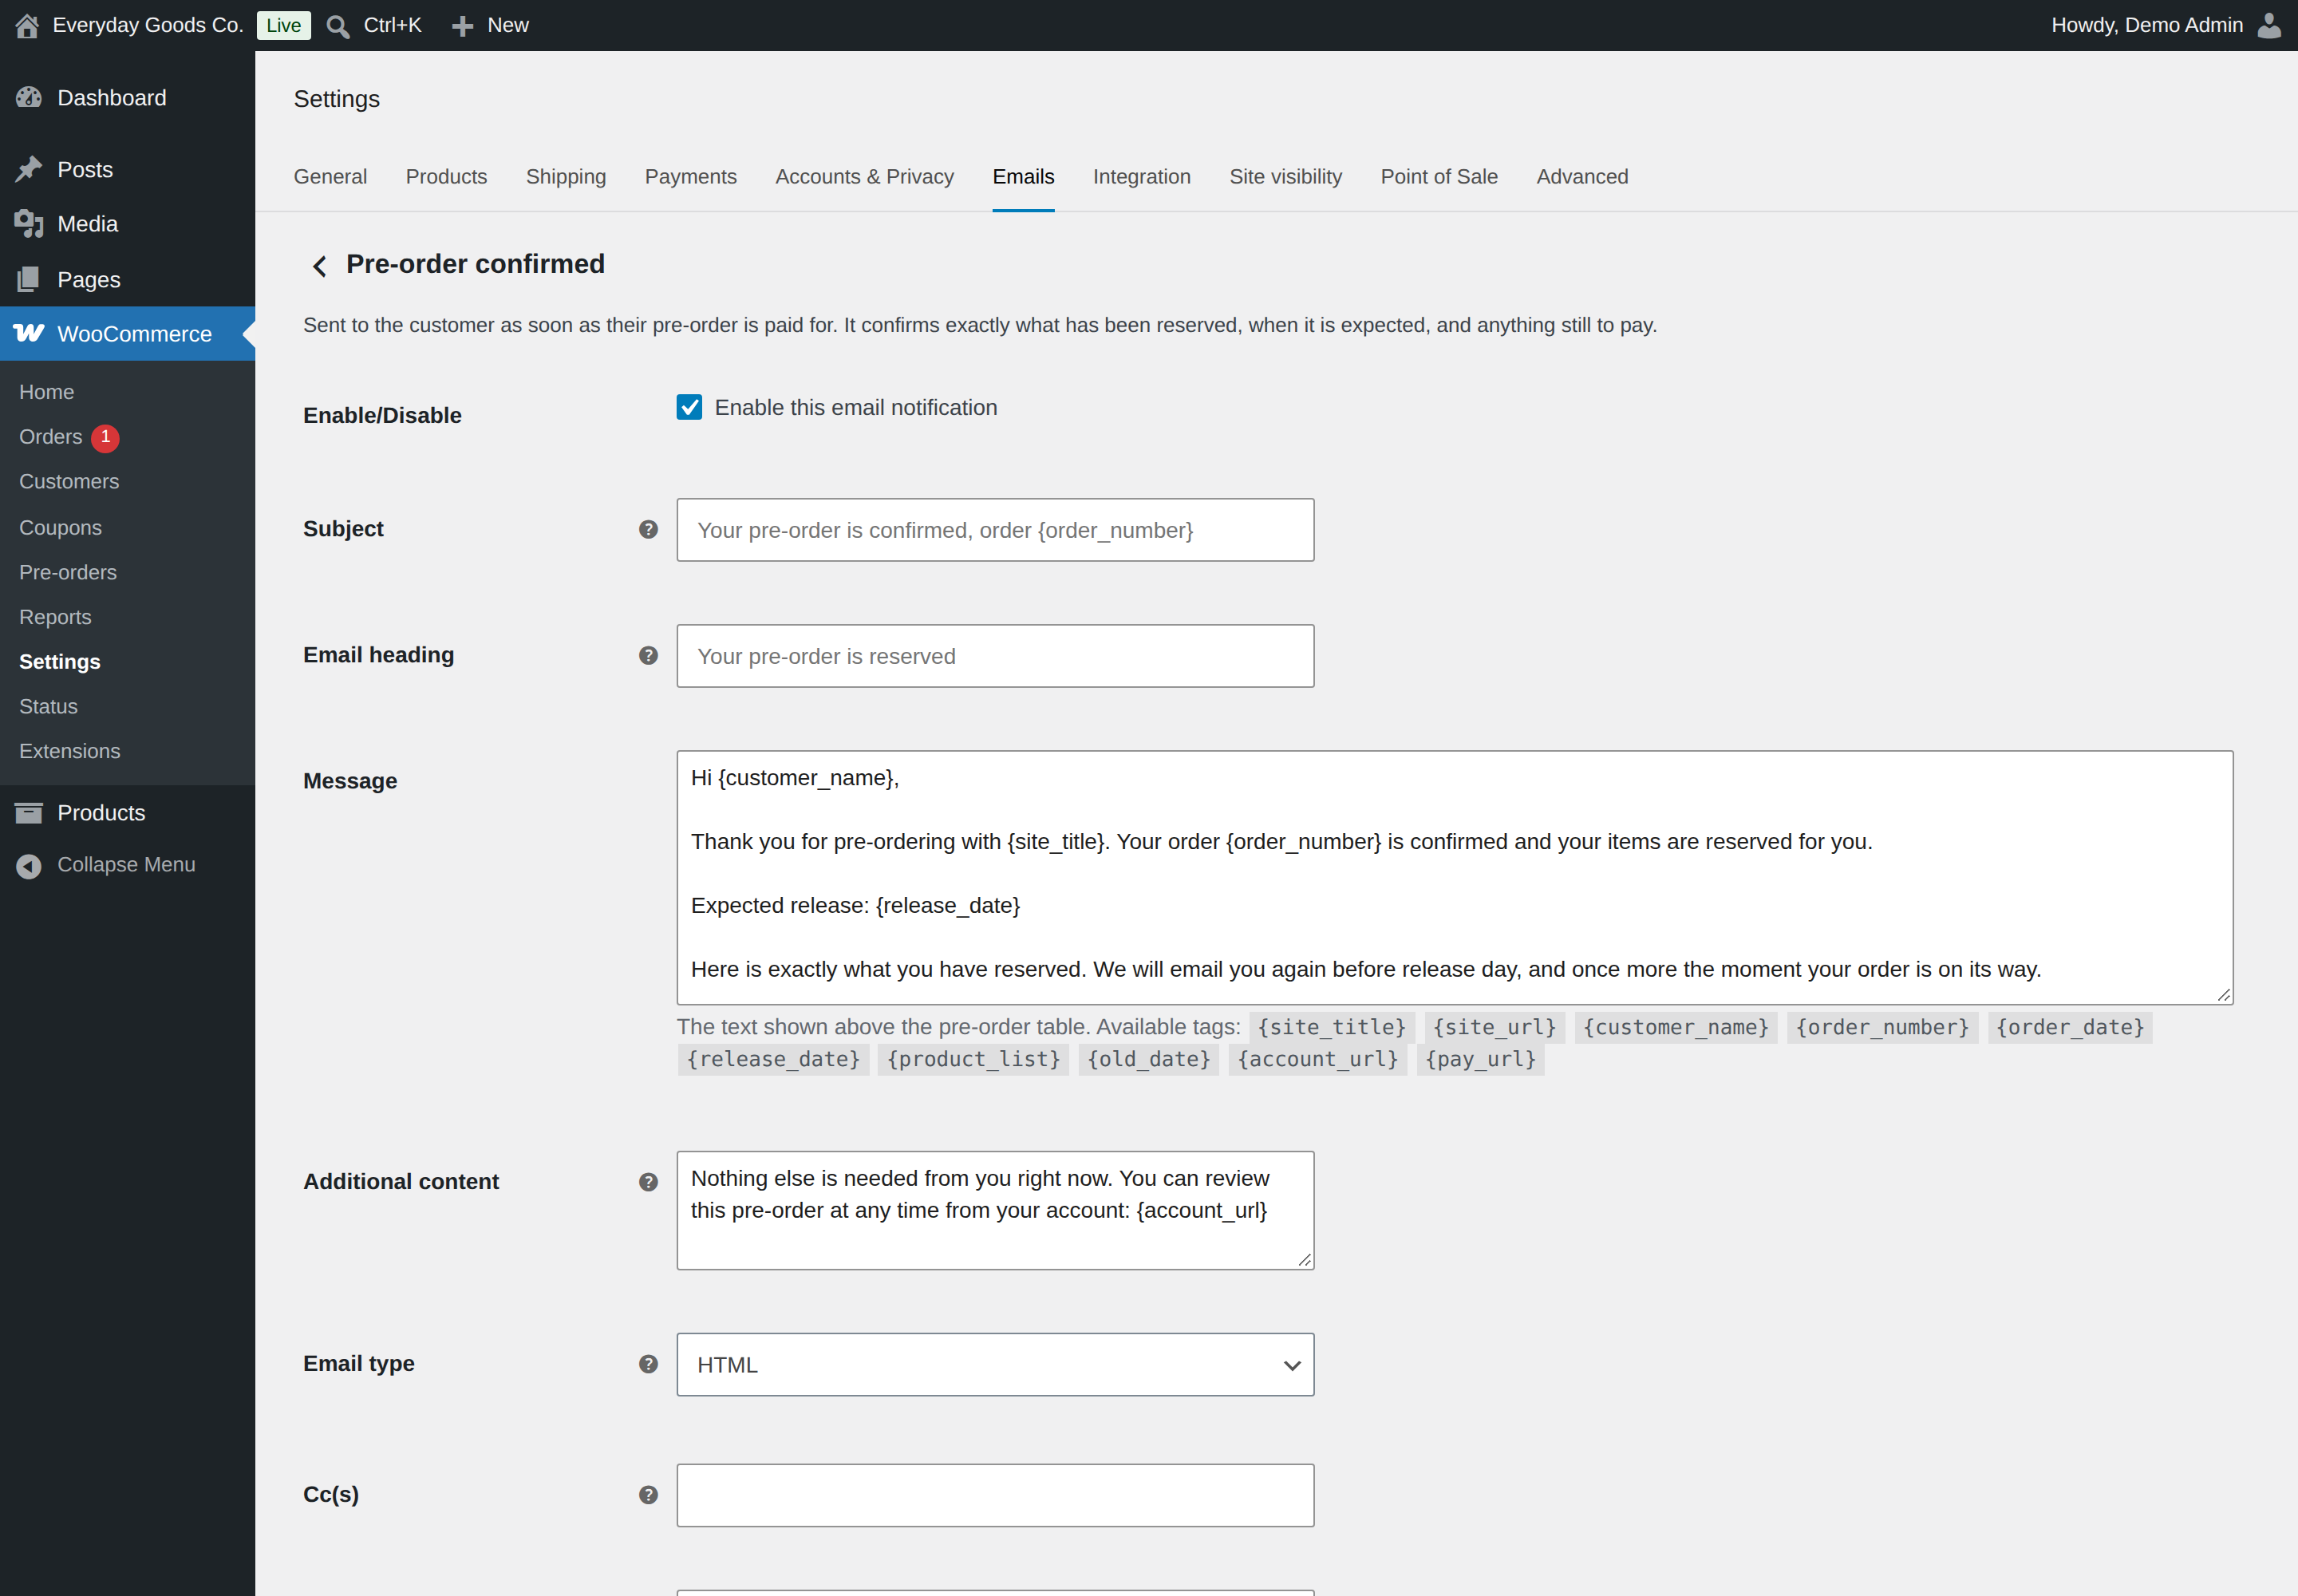This screenshot has width=2298, height=1596.
Task: Click the {site_title} tag
Action: (x=1331, y=1027)
